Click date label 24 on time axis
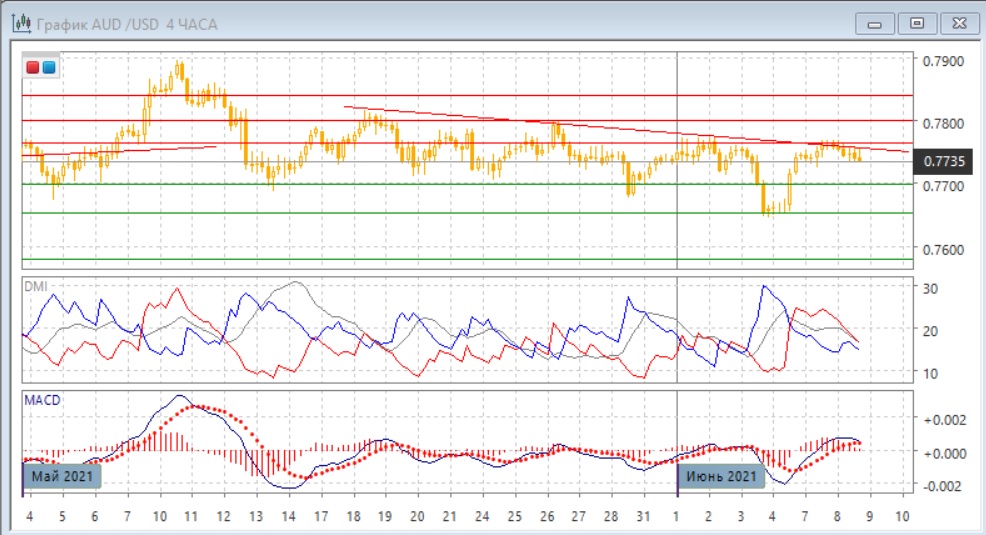The width and height of the screenshot is (986, 535). (482, 517)
